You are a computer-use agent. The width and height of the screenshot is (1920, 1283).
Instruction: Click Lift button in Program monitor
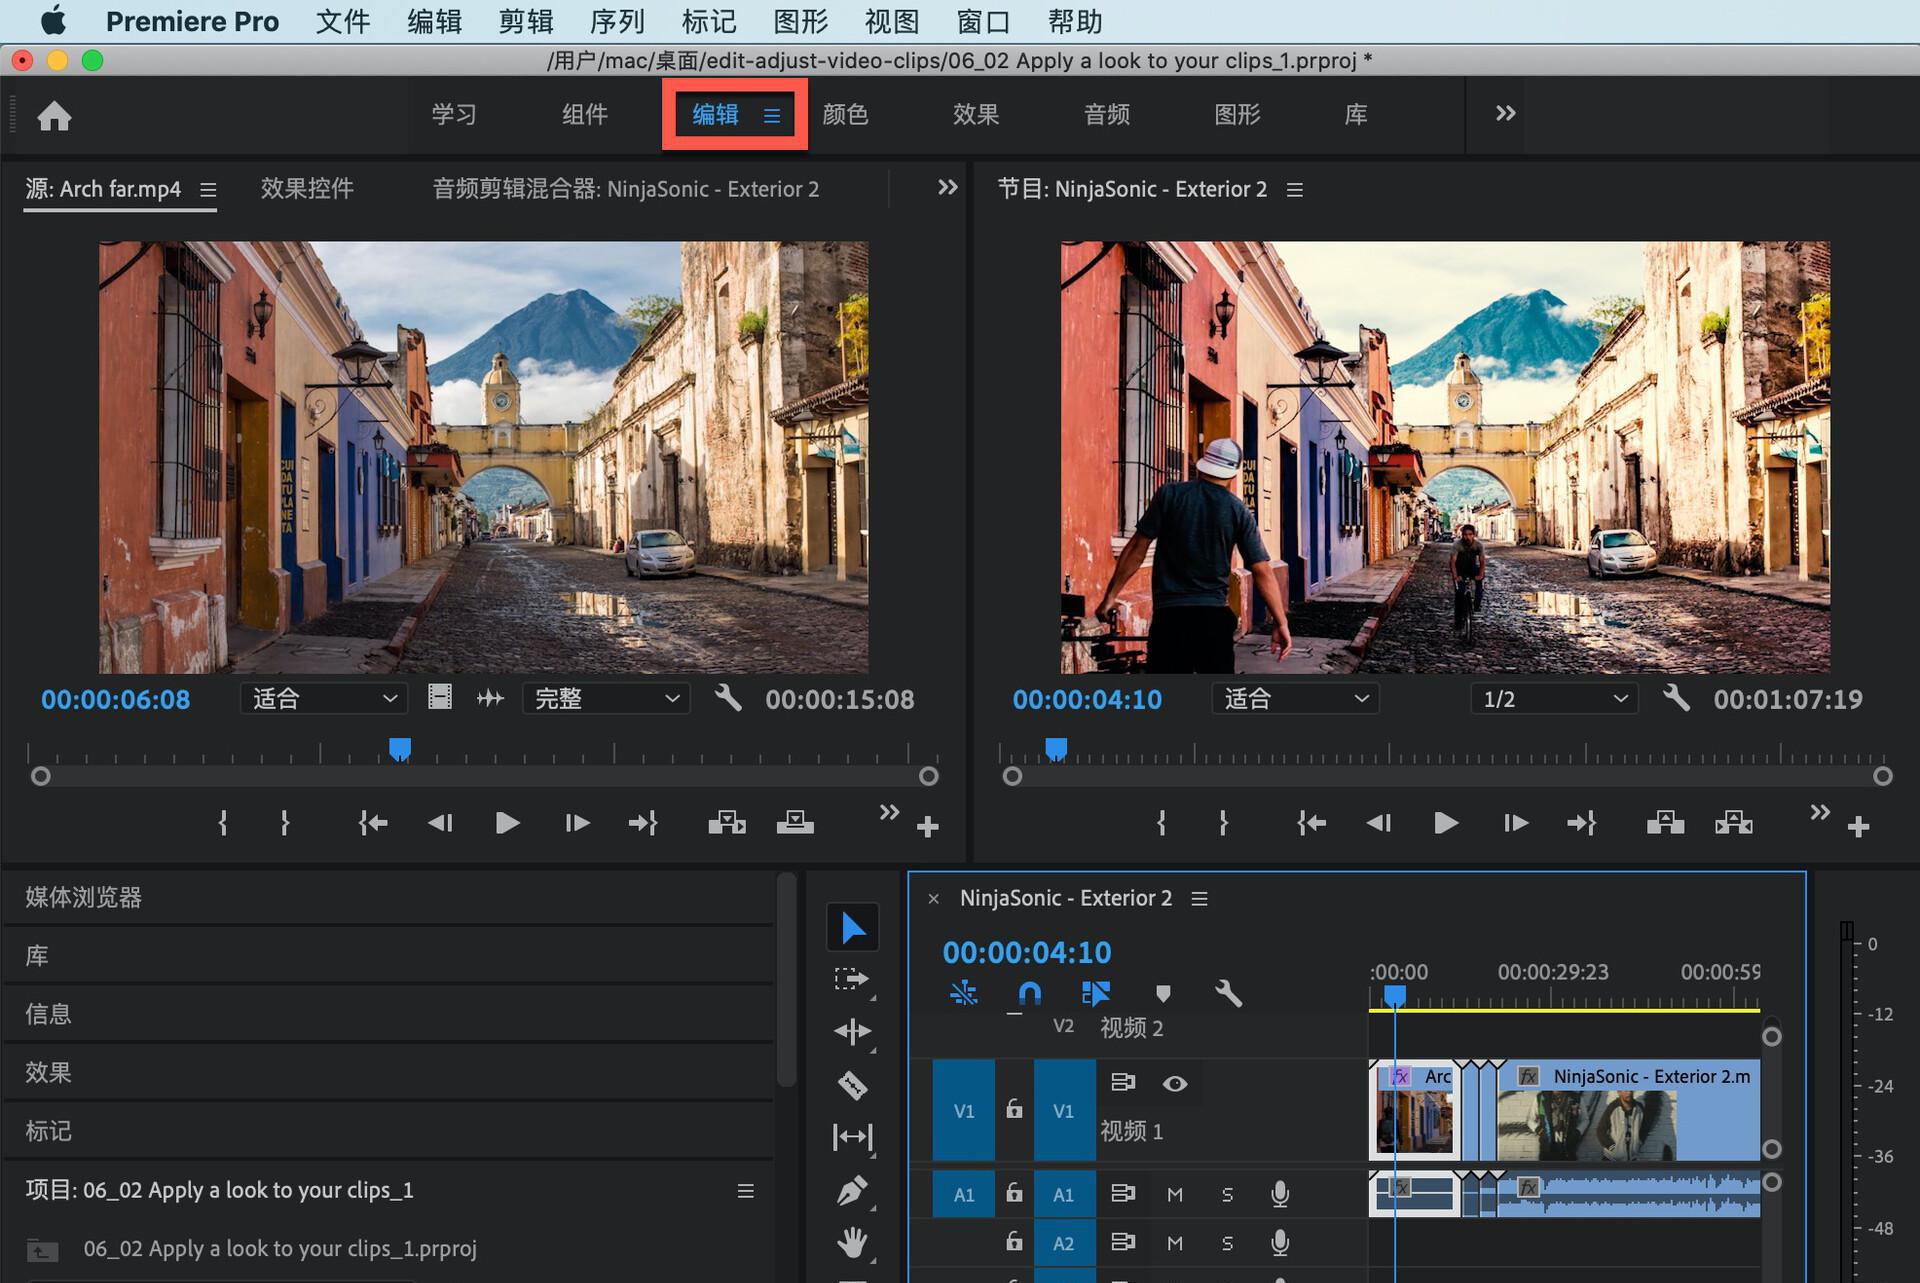click(1665, 823)
